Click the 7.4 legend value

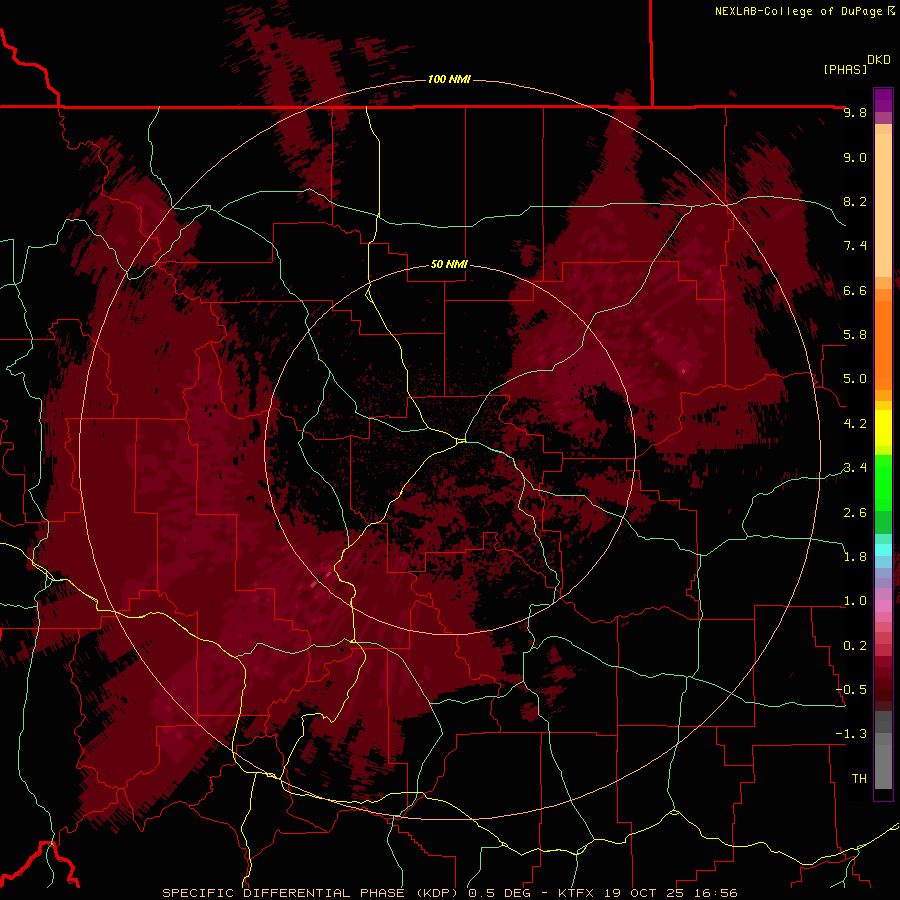(855, 246)
